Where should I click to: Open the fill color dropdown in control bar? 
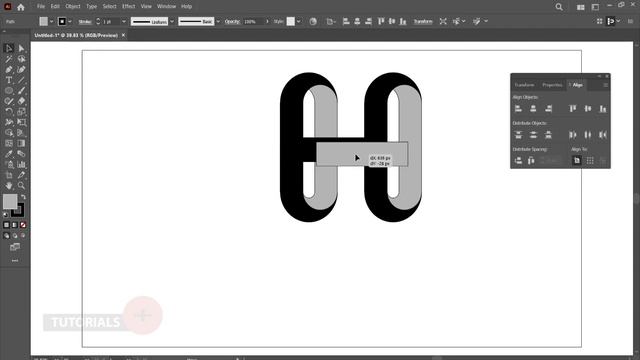coord(51,21)
